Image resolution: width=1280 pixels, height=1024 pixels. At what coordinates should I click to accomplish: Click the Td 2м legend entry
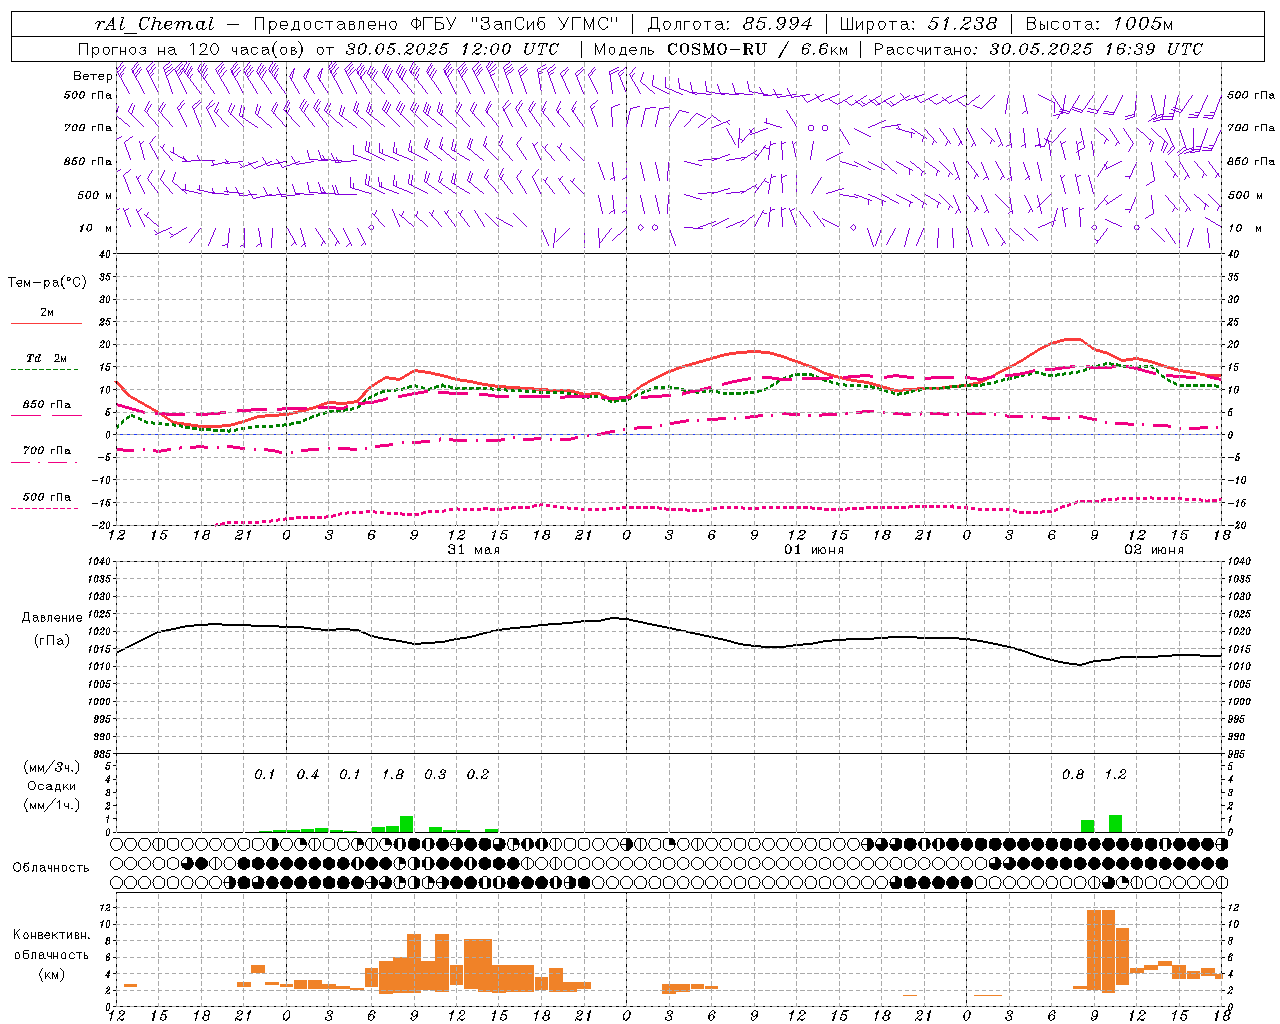point(46,357)
